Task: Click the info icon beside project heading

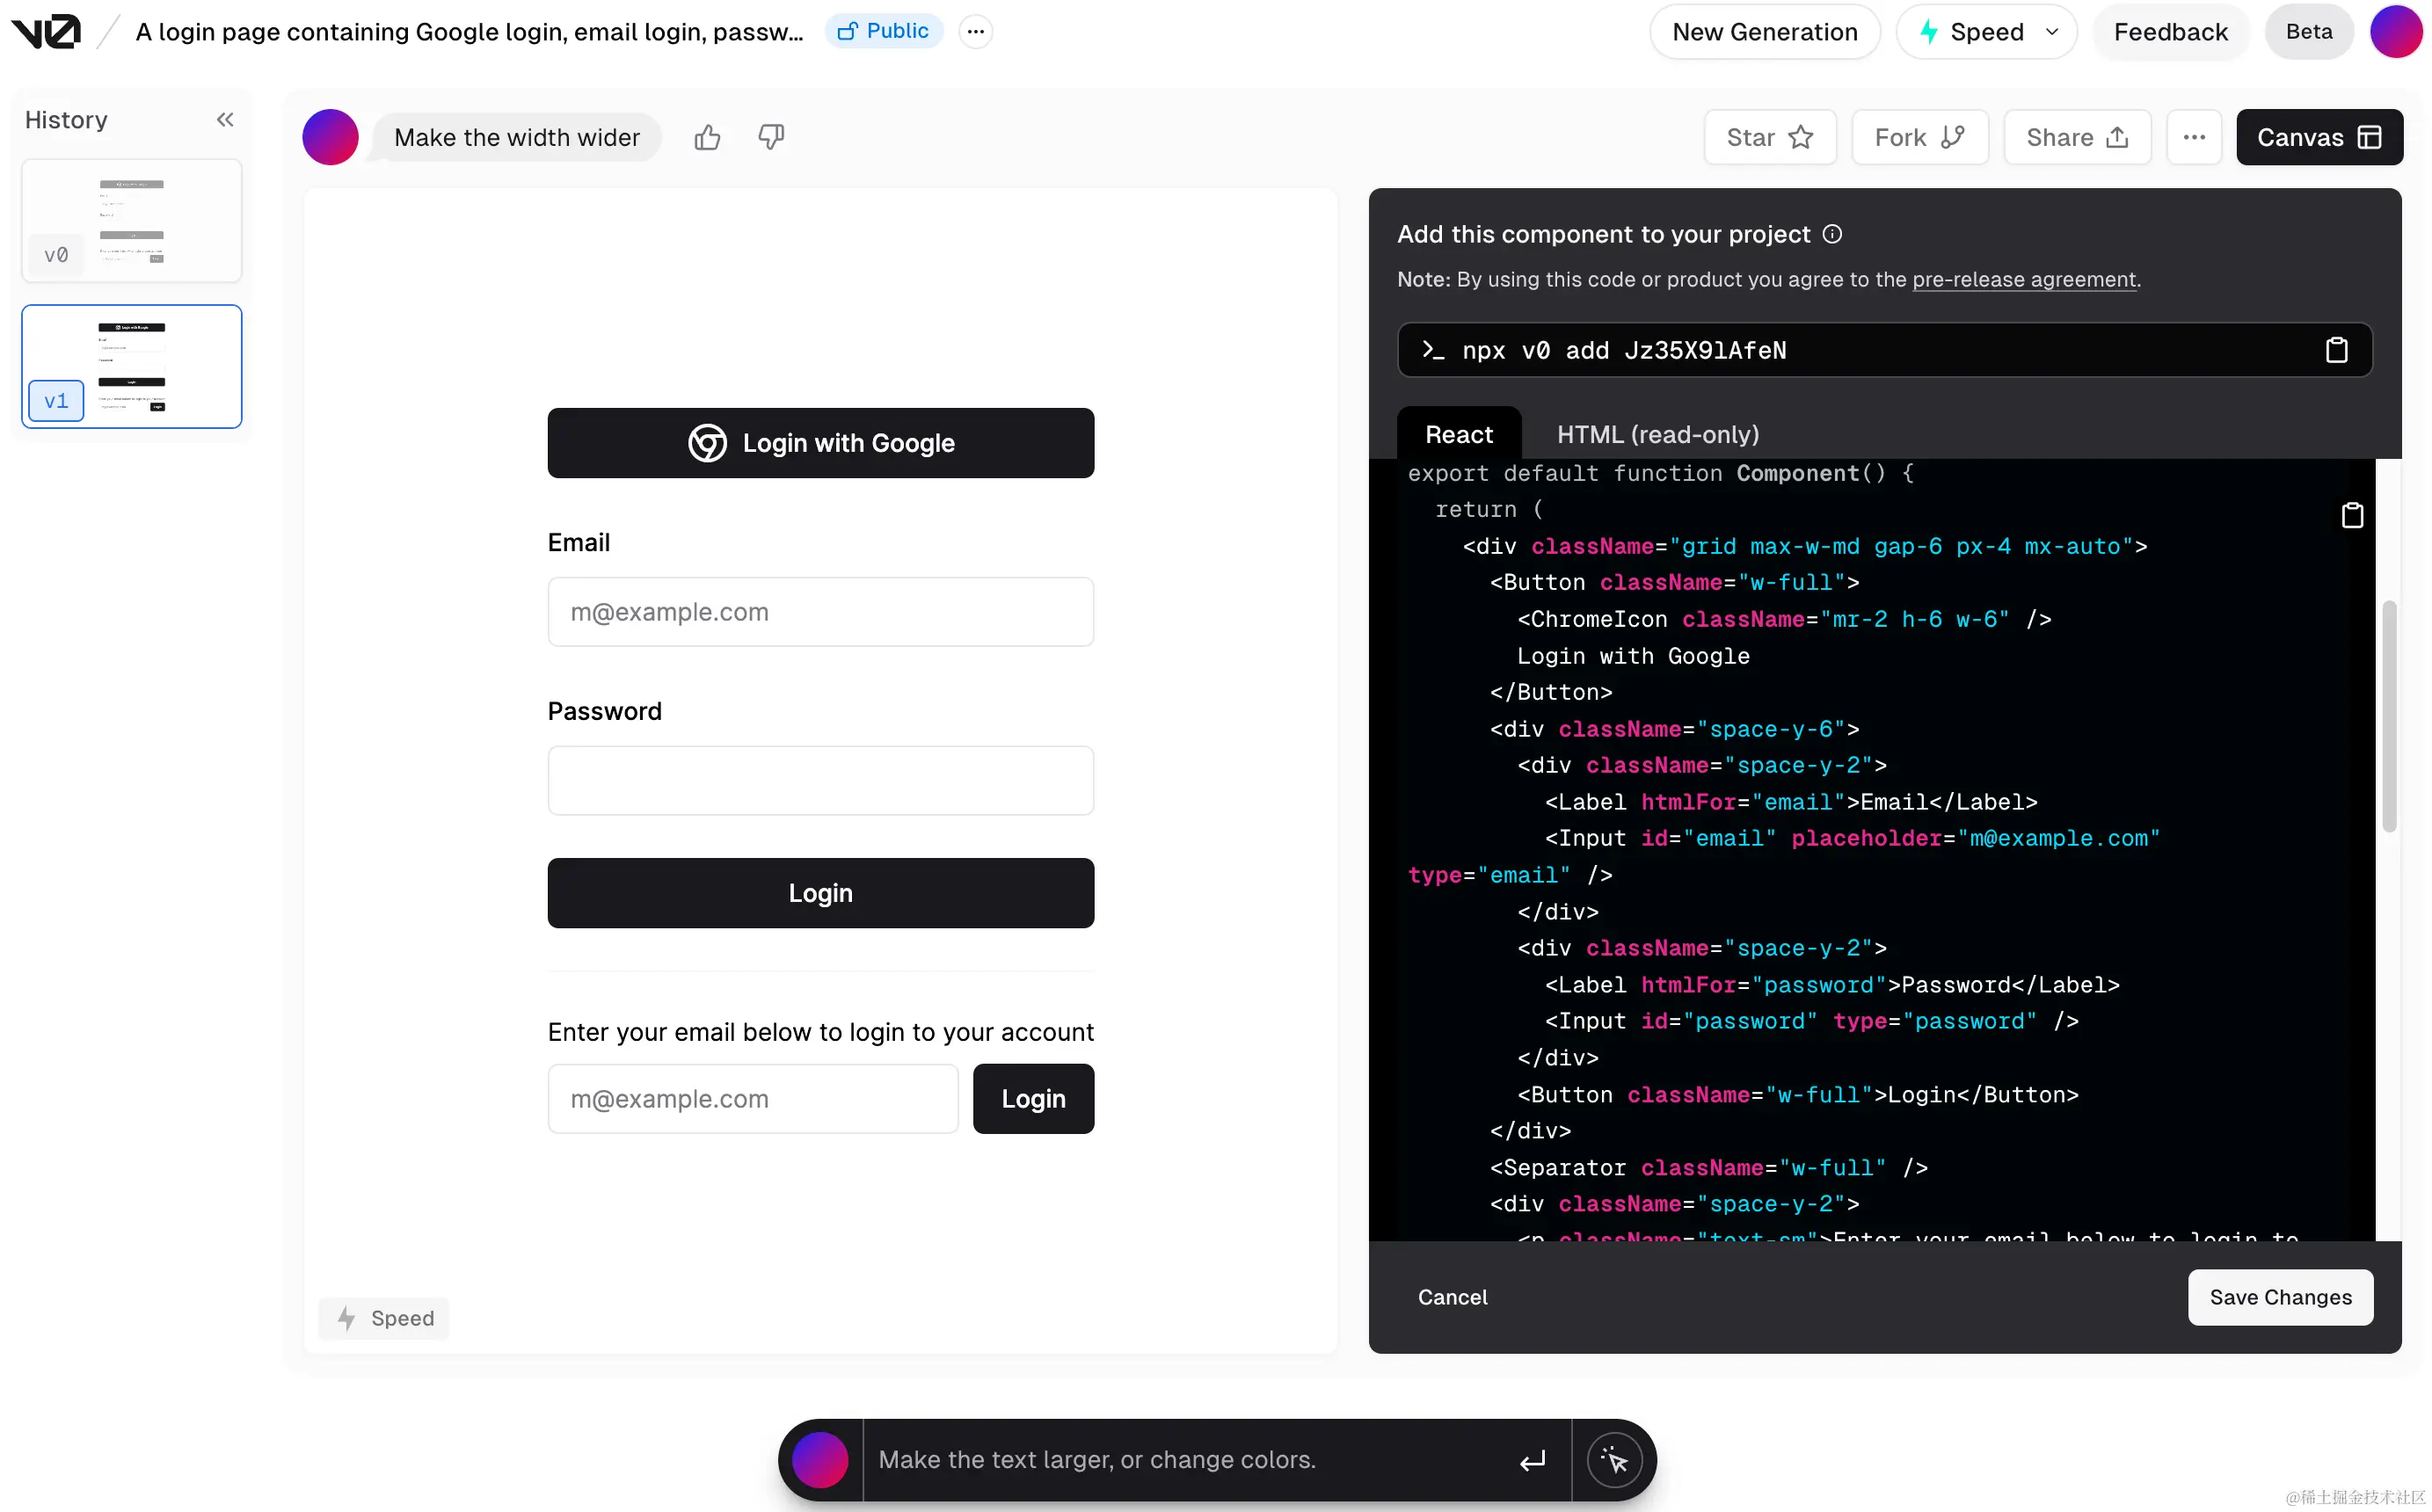Action: [x=1832, y=234]
